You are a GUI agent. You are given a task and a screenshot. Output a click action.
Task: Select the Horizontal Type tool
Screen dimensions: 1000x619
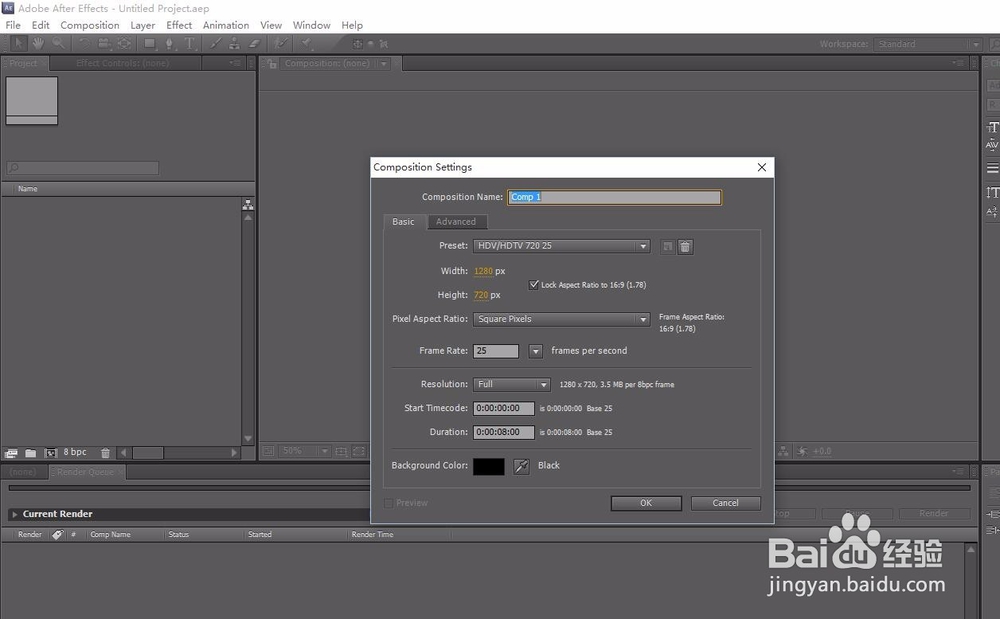[189, 43]
